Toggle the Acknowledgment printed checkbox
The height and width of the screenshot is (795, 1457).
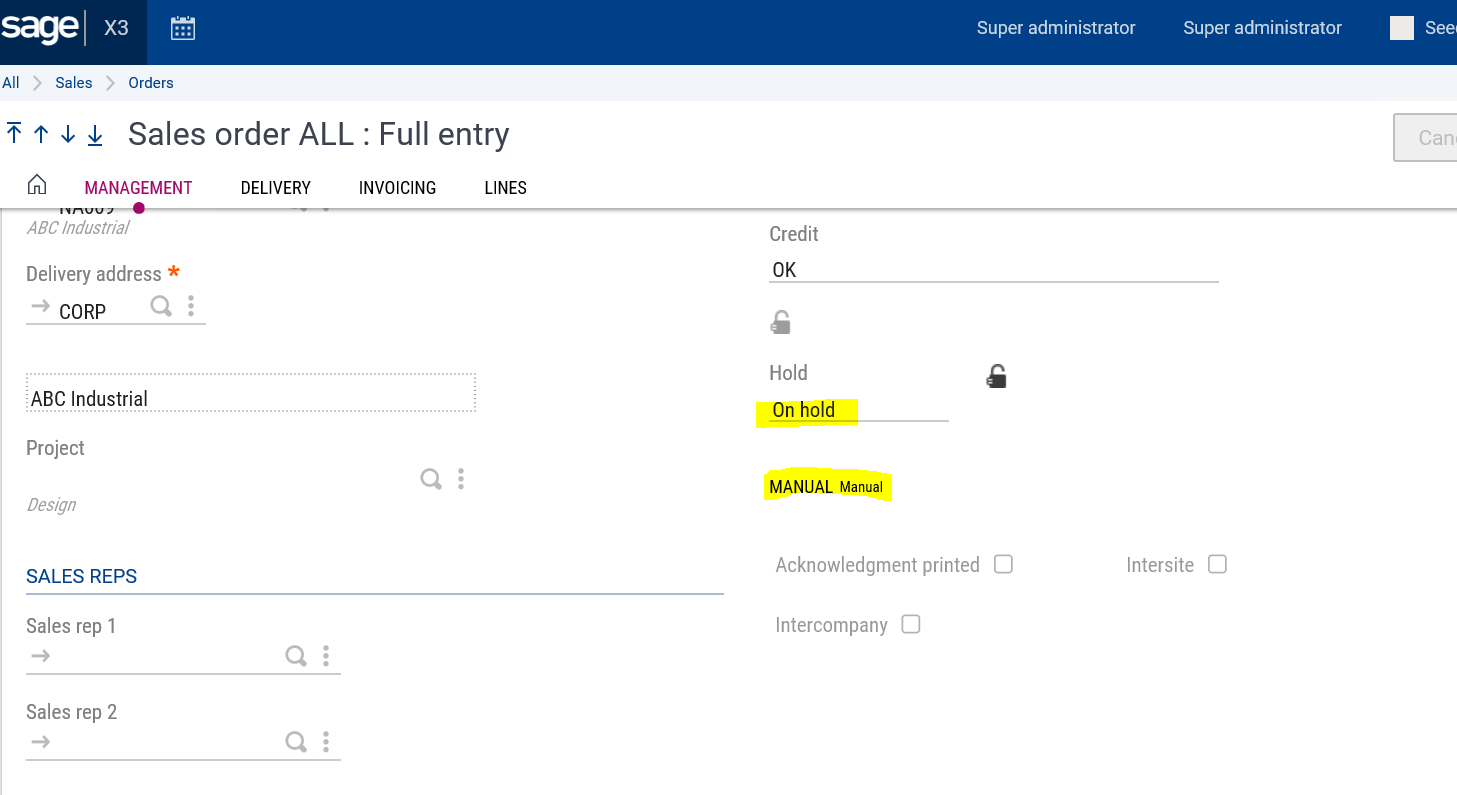[x=1003, y=564]
